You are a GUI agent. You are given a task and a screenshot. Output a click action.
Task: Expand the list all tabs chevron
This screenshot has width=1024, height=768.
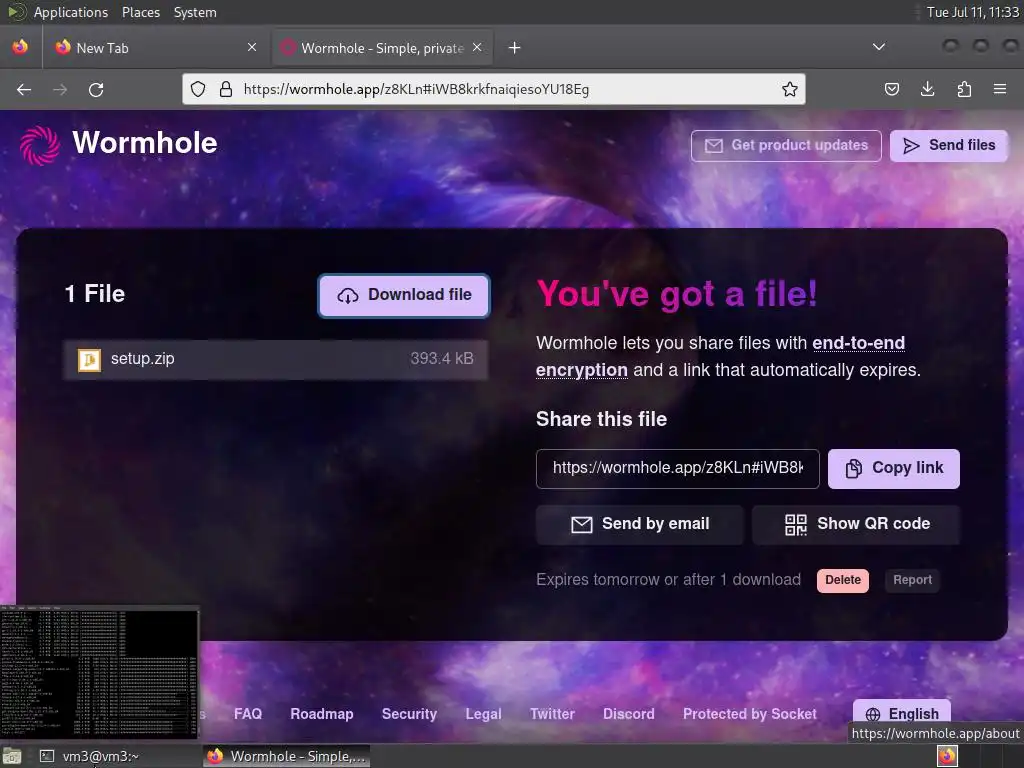(879, 47)
